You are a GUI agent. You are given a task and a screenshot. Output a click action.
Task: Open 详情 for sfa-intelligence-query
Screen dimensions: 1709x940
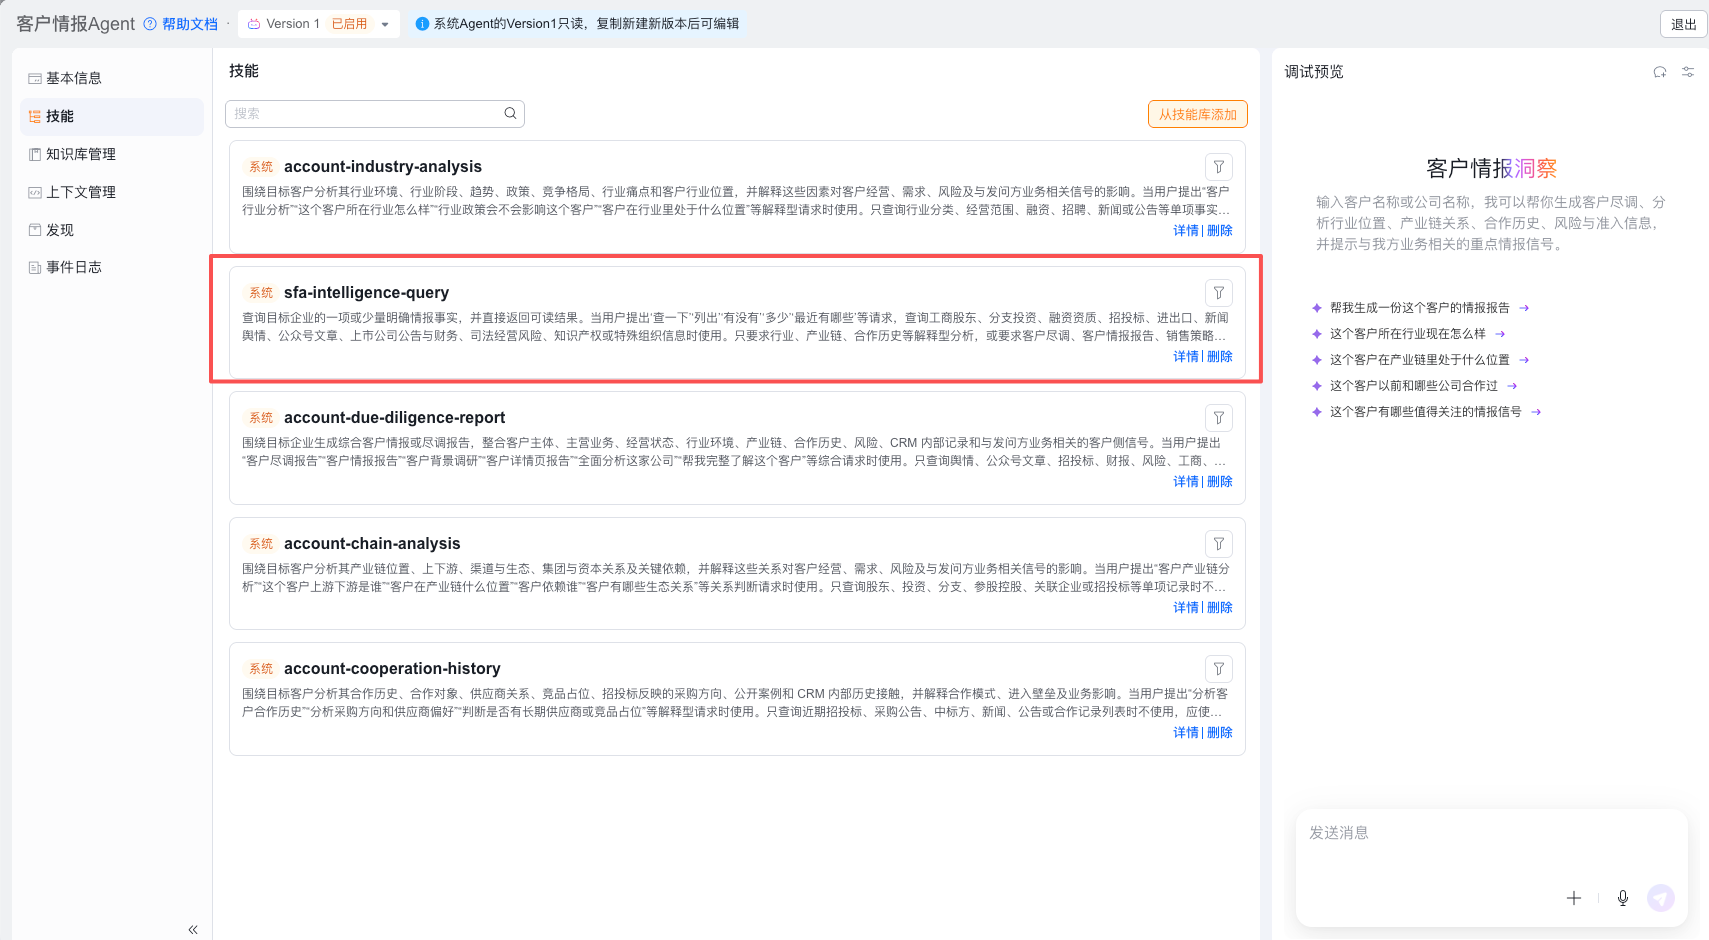pyautogui.click(x=1186, y=357)
